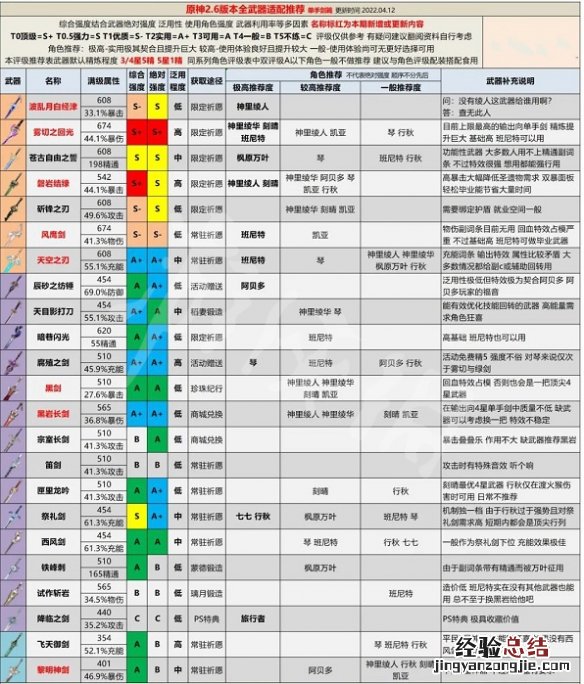
Task: Select the 苍古自由之誓 weapon icon
Action: [13, 158]
